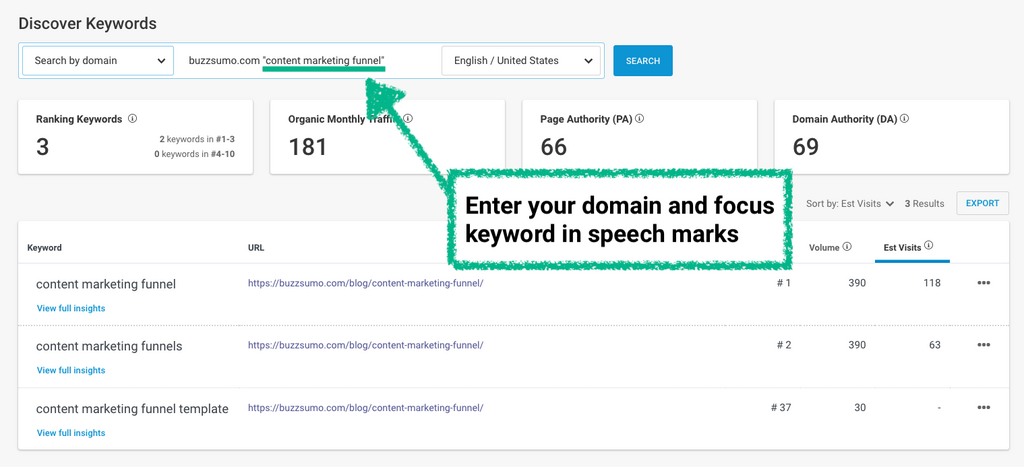The image size is (1024, 467).
Task: Open URL link in the funnel template row
Action: click(x=365, y=408)
